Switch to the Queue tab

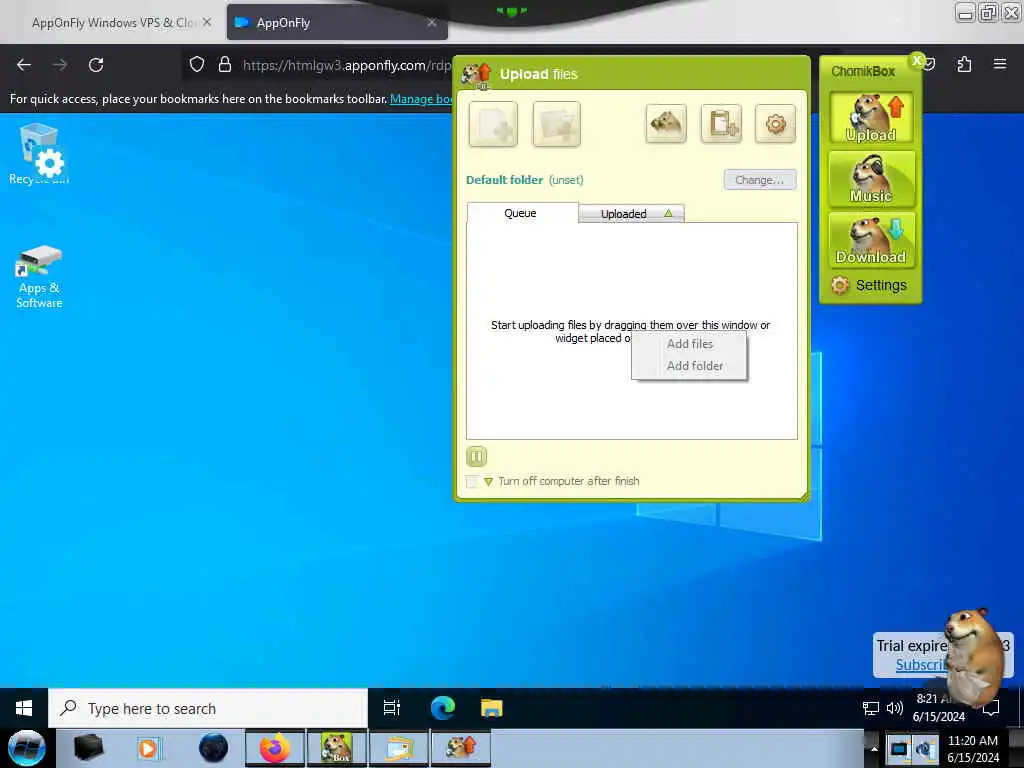coord(522,213)
